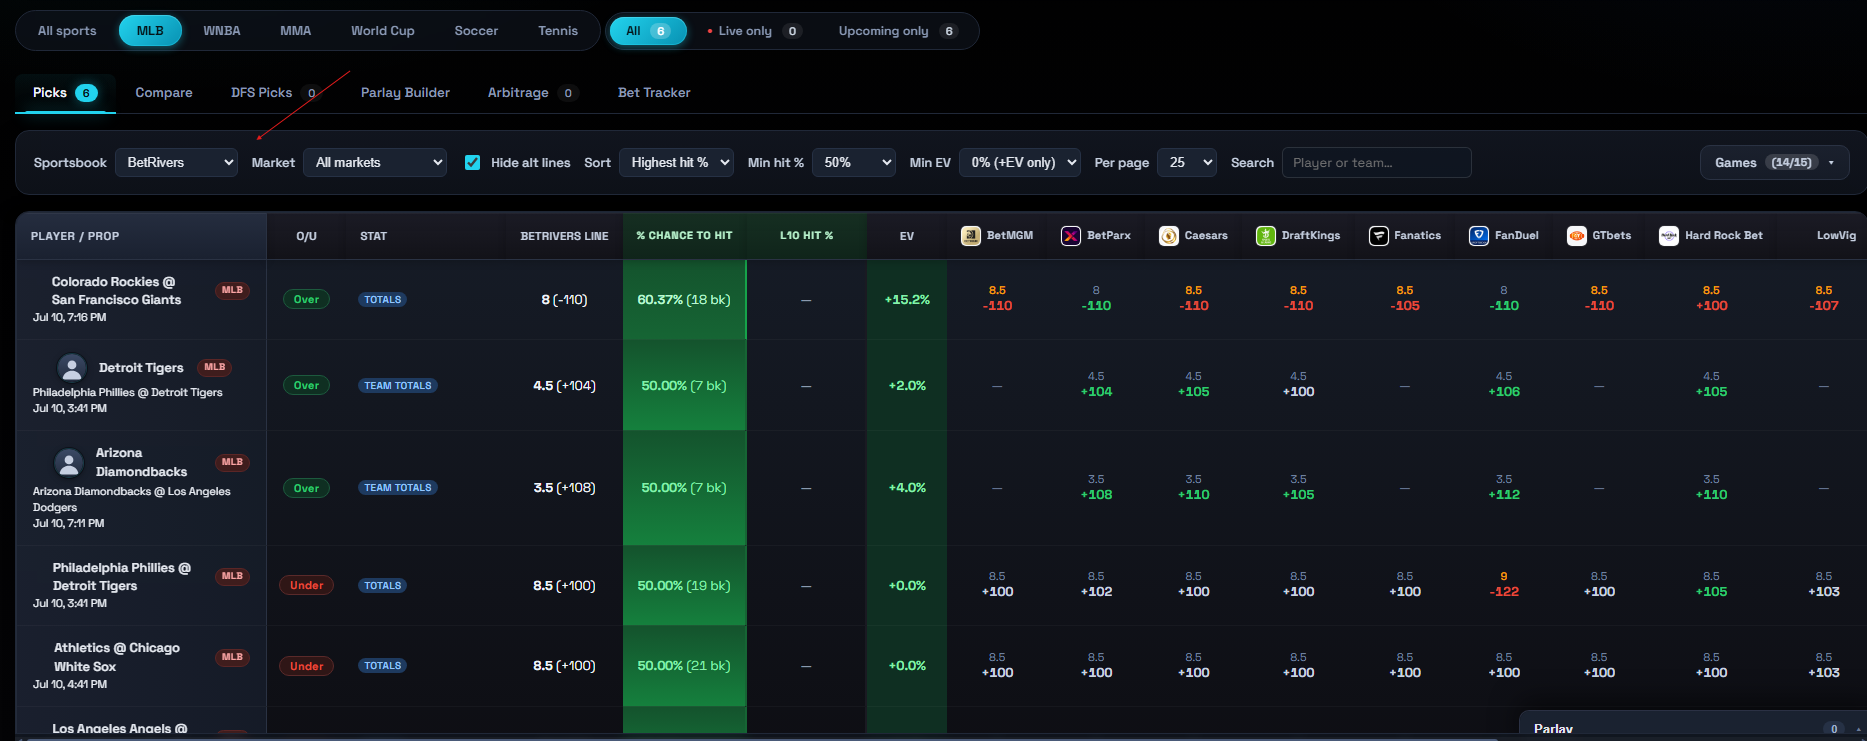
Task: Open the Arbitrage tab
Action: coord(532,93)
